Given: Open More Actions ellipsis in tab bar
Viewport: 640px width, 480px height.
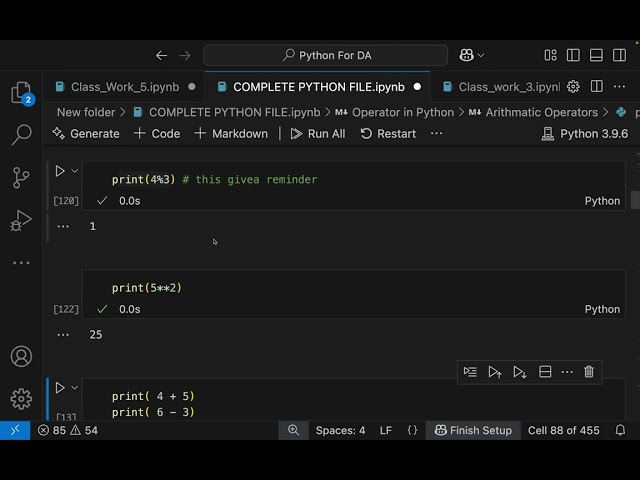Looking at the screenshot, I should 619,87.
